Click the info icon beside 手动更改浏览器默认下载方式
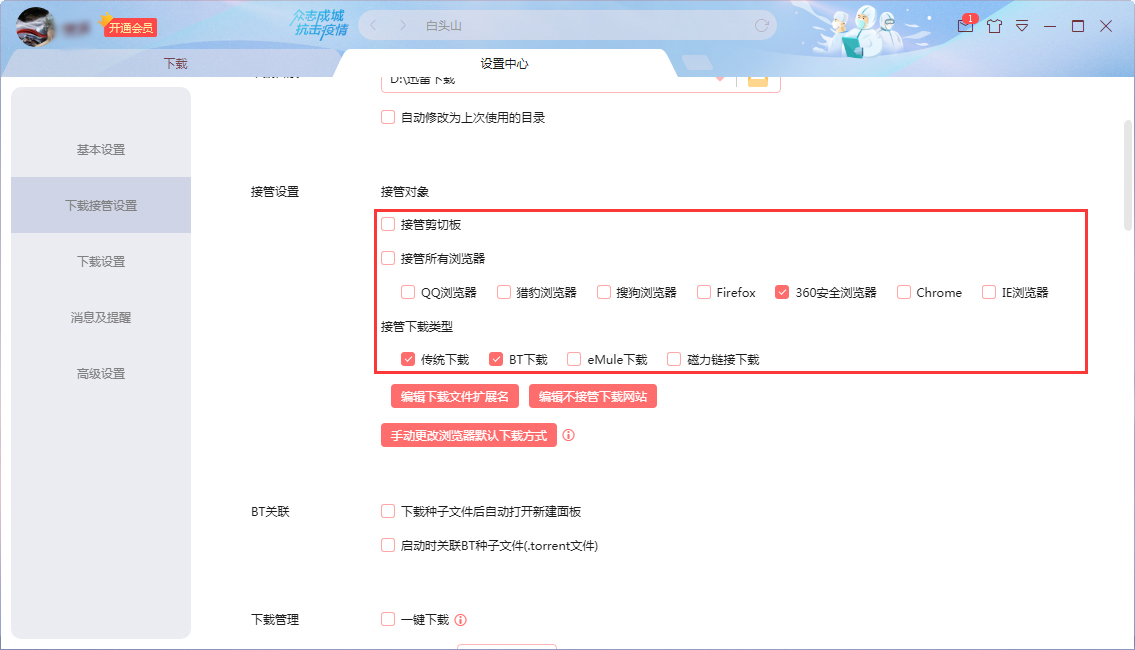Viewport: 1135px width, 650px height. click(570, 435)
